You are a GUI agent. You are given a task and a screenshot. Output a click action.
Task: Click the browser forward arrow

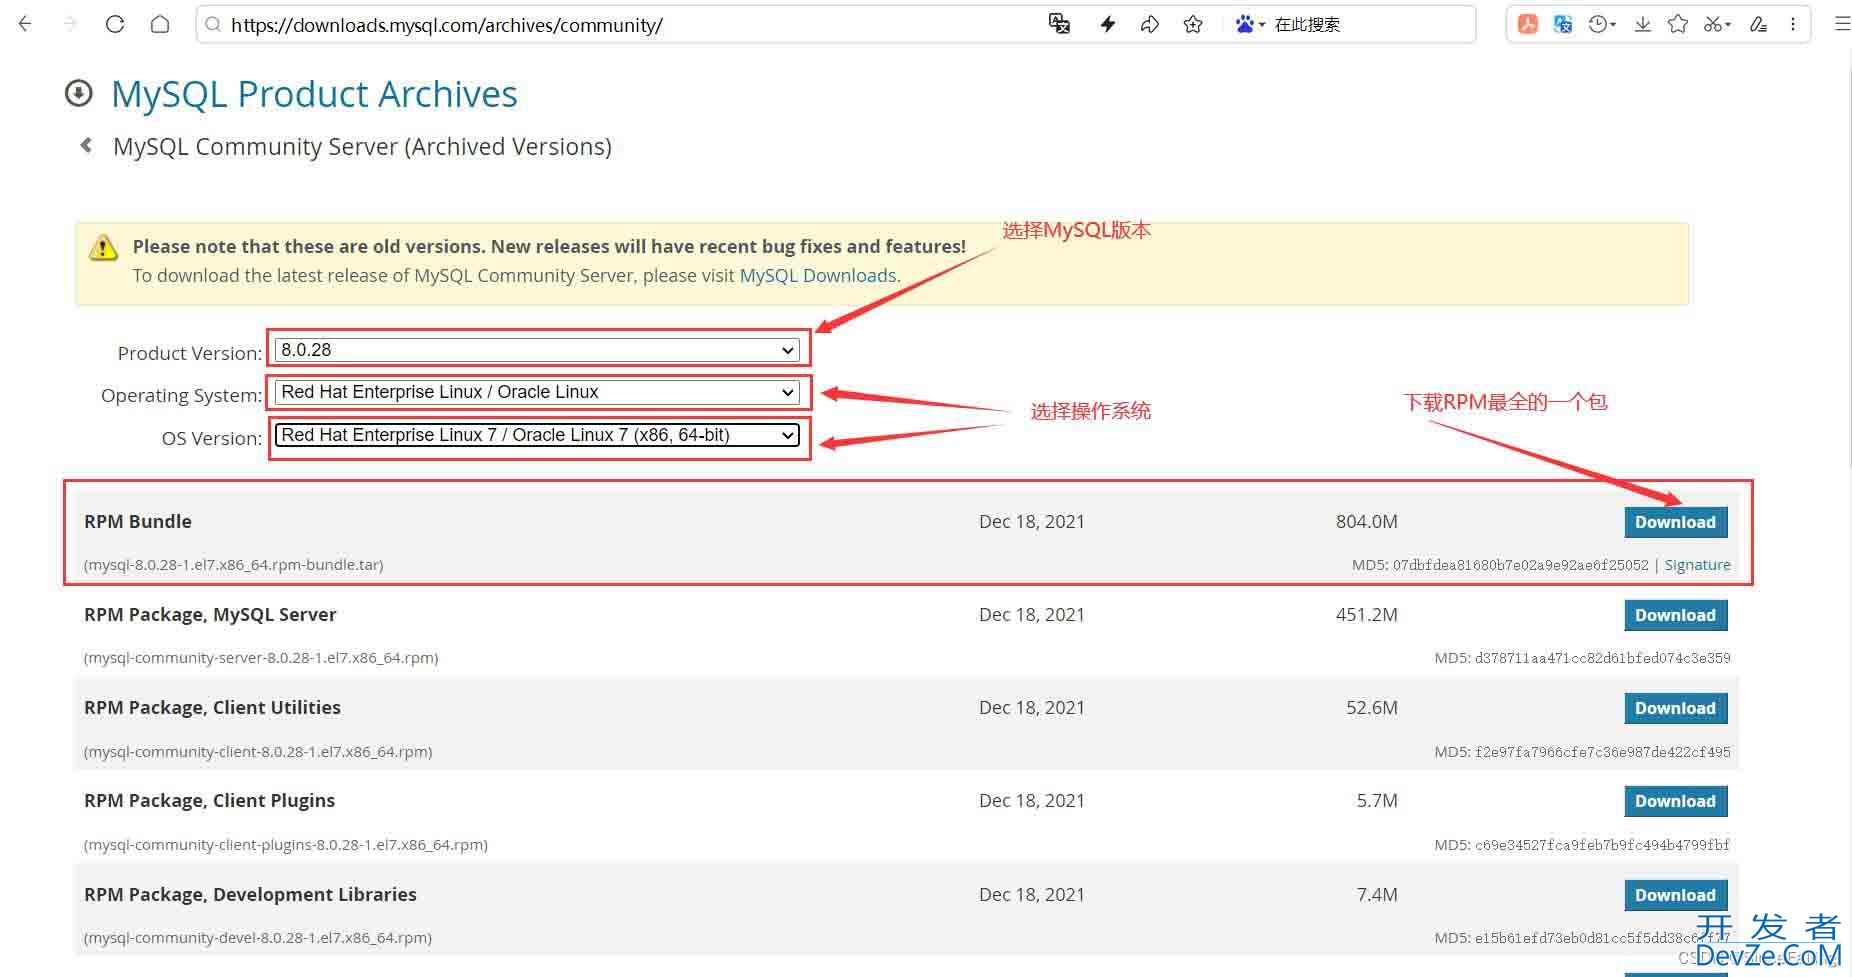[70, 24]
